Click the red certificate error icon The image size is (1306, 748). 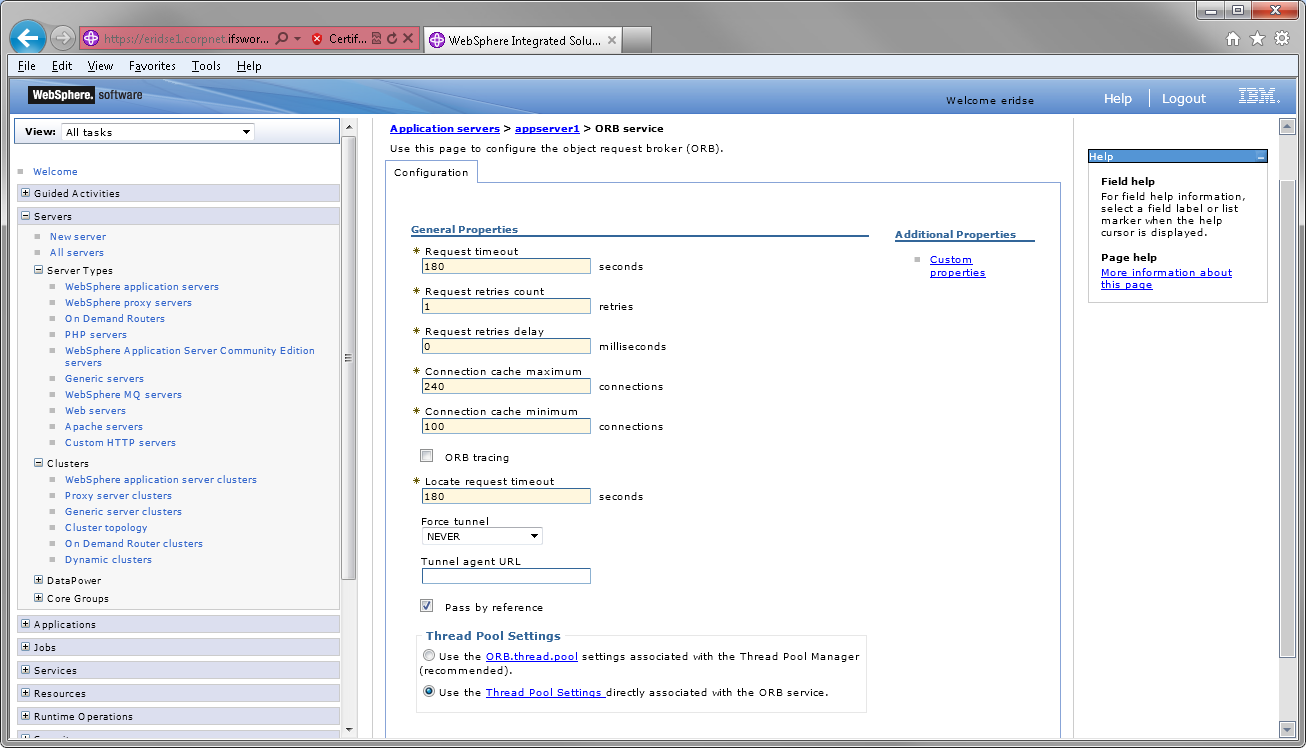pos(317,39)
